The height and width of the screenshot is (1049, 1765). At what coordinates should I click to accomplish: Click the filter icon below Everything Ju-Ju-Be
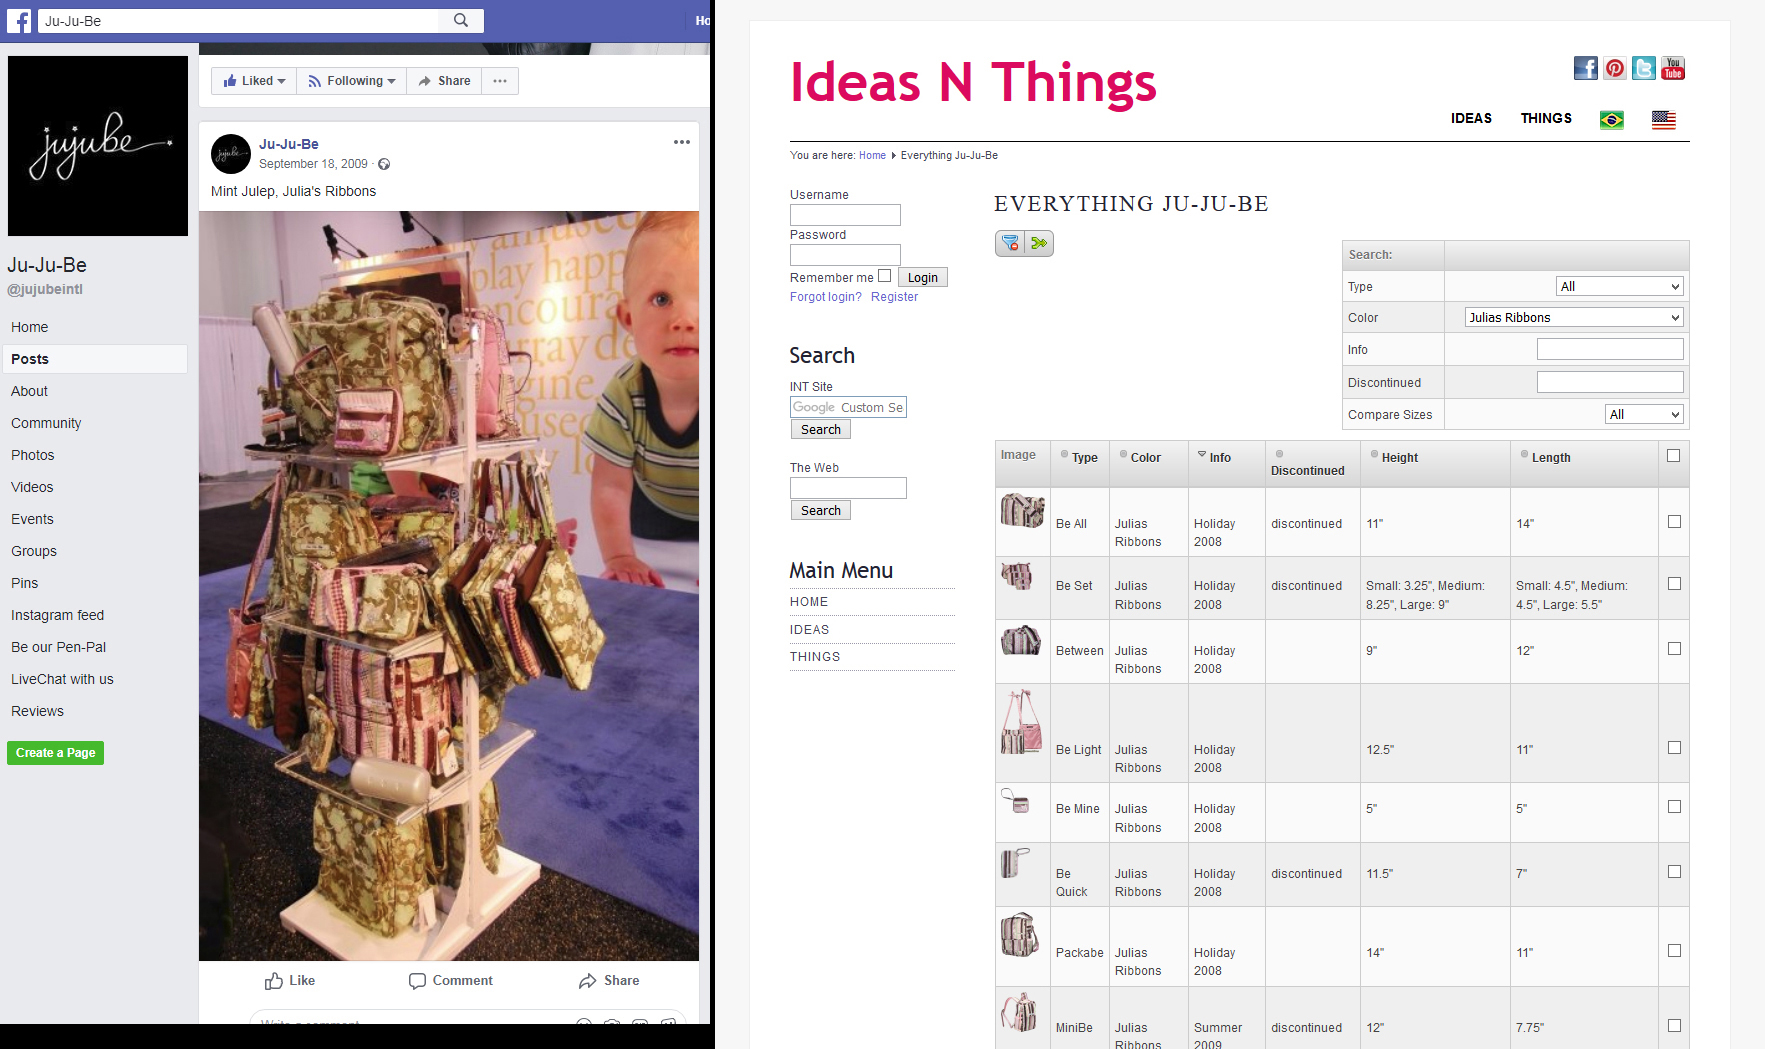(1010, 243)
